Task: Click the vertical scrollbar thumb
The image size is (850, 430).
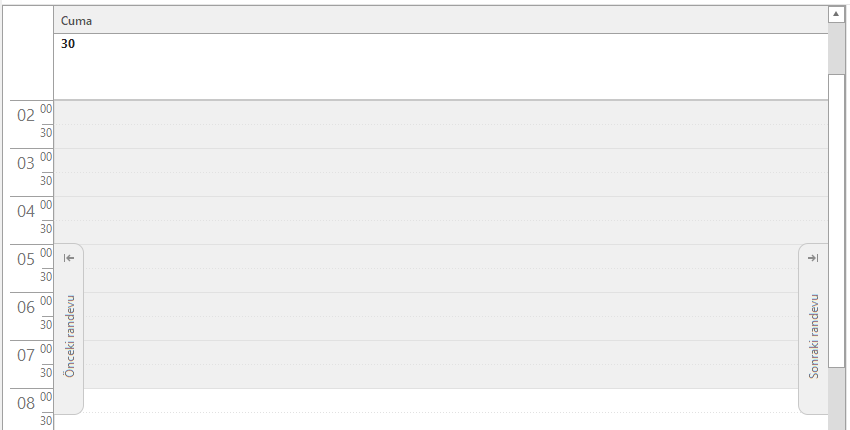Action: click(836, 221)
